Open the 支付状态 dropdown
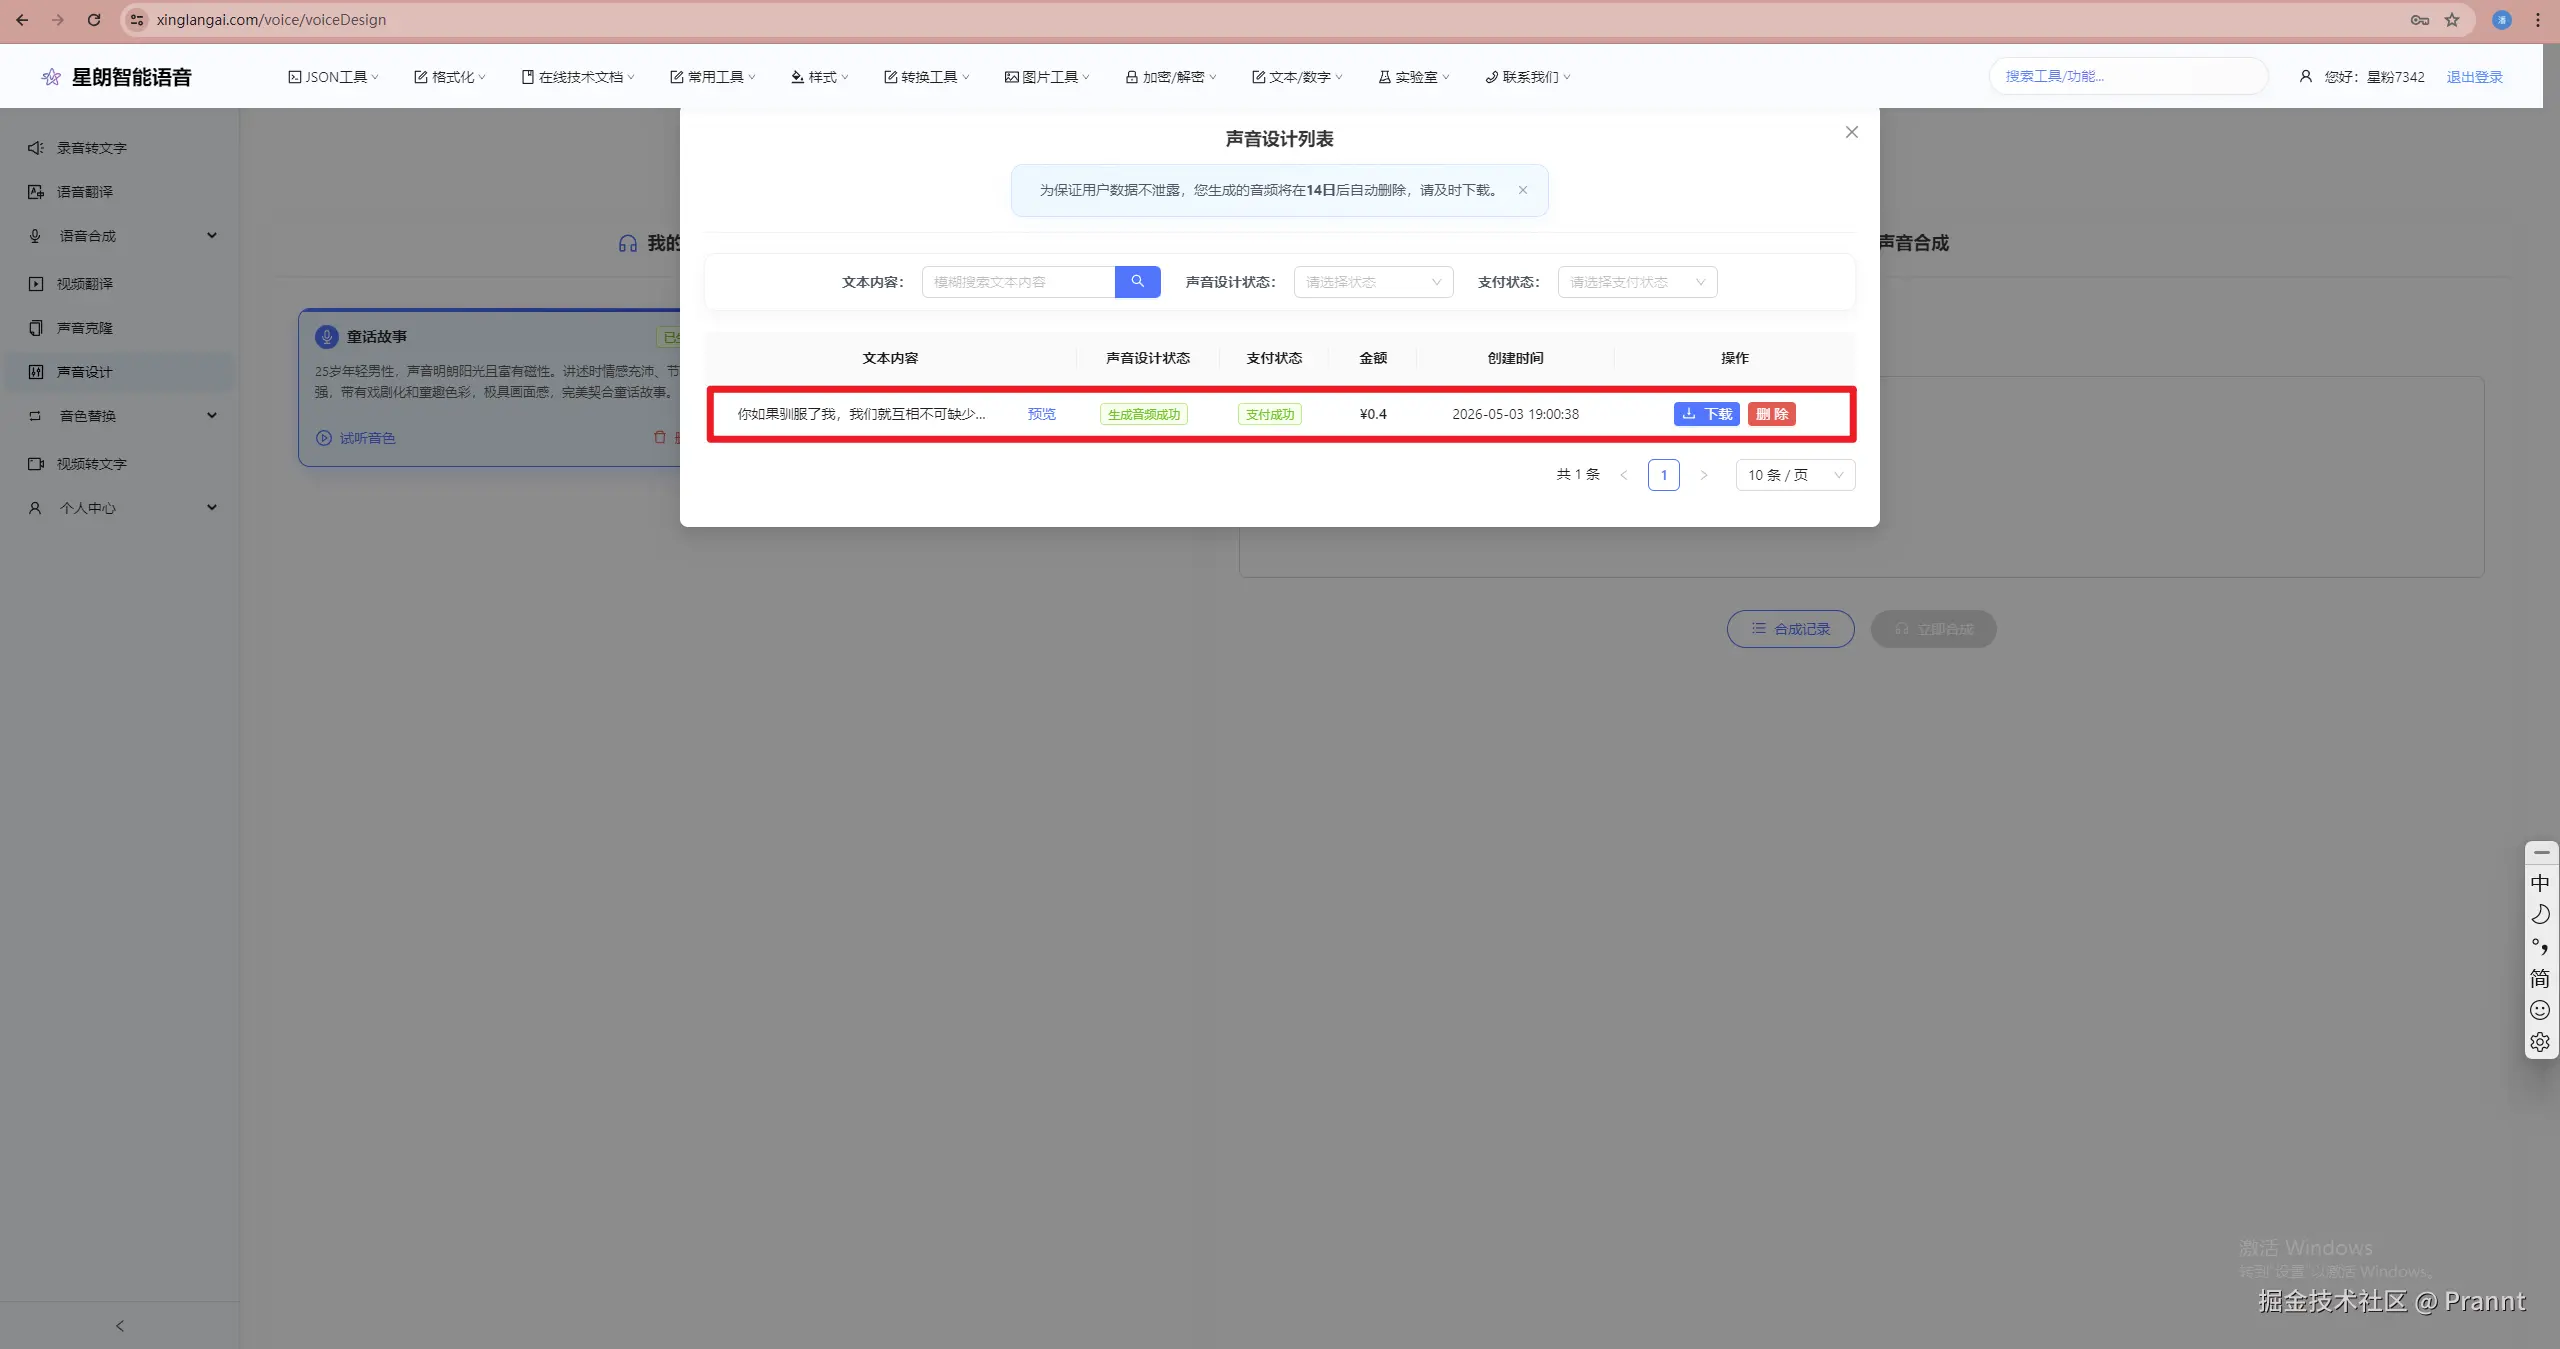 click(1637, 282)
